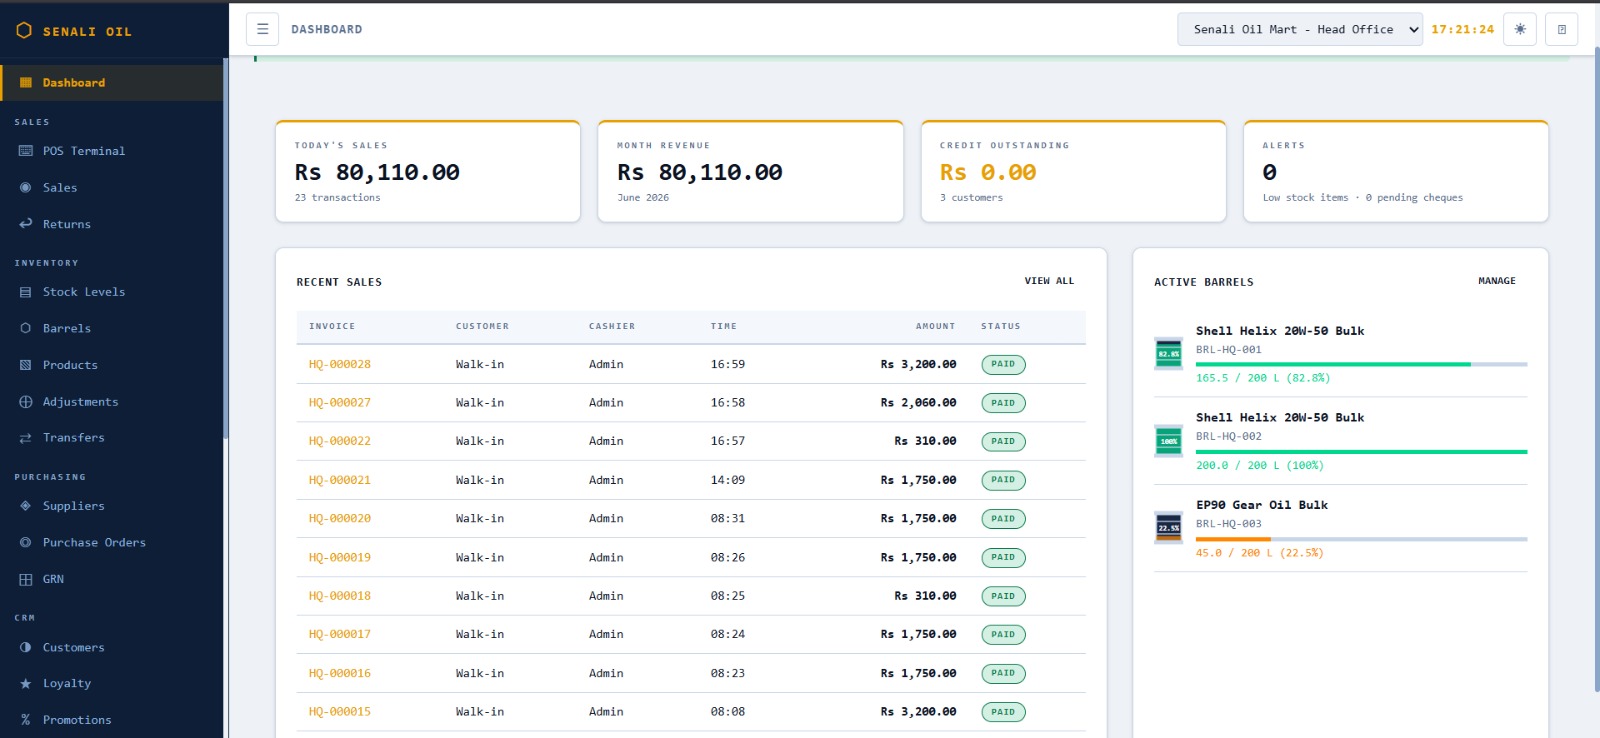Click the Dashboard grid icon in sidebar
1600x738 pixels.
pos(26,83)
